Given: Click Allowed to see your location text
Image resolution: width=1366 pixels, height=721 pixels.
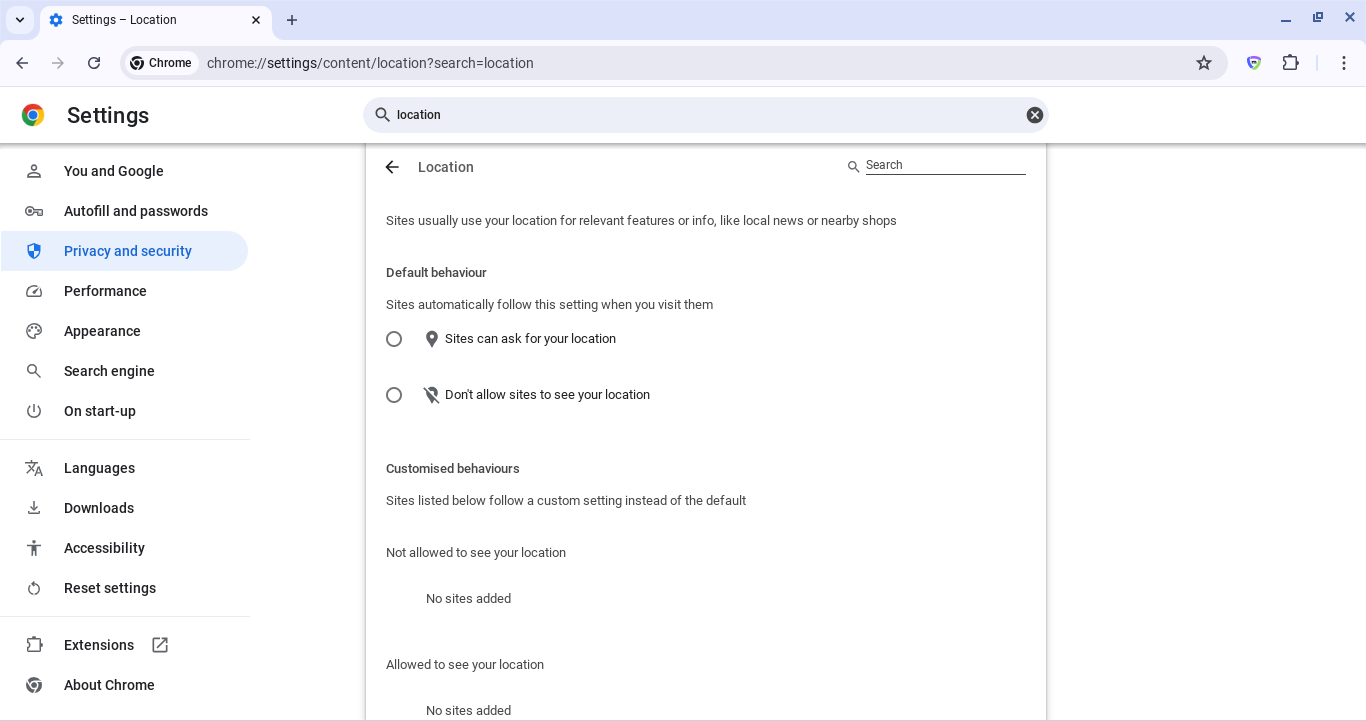Looking at the screenshot, I should point(465,664).
